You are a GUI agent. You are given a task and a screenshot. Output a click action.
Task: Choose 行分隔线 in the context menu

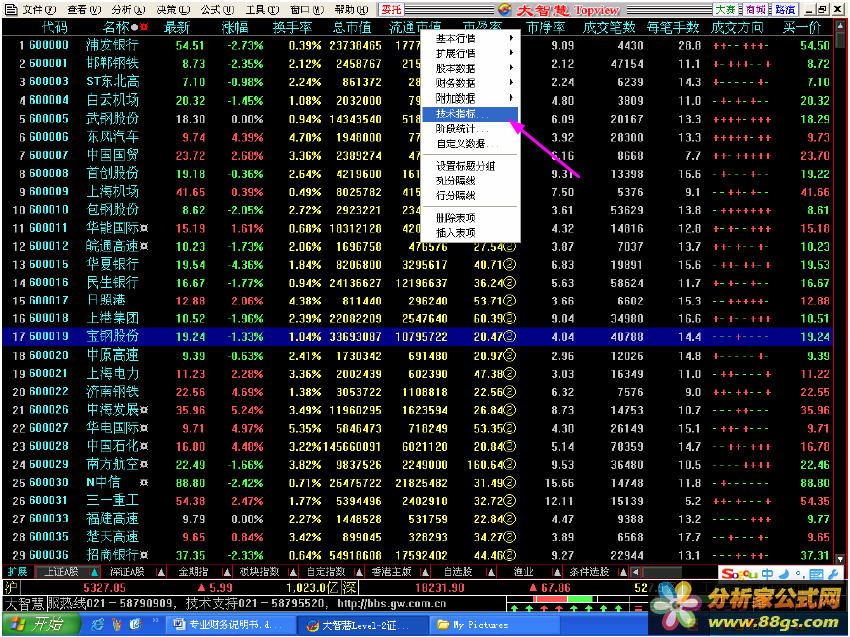tap(471, 195)
